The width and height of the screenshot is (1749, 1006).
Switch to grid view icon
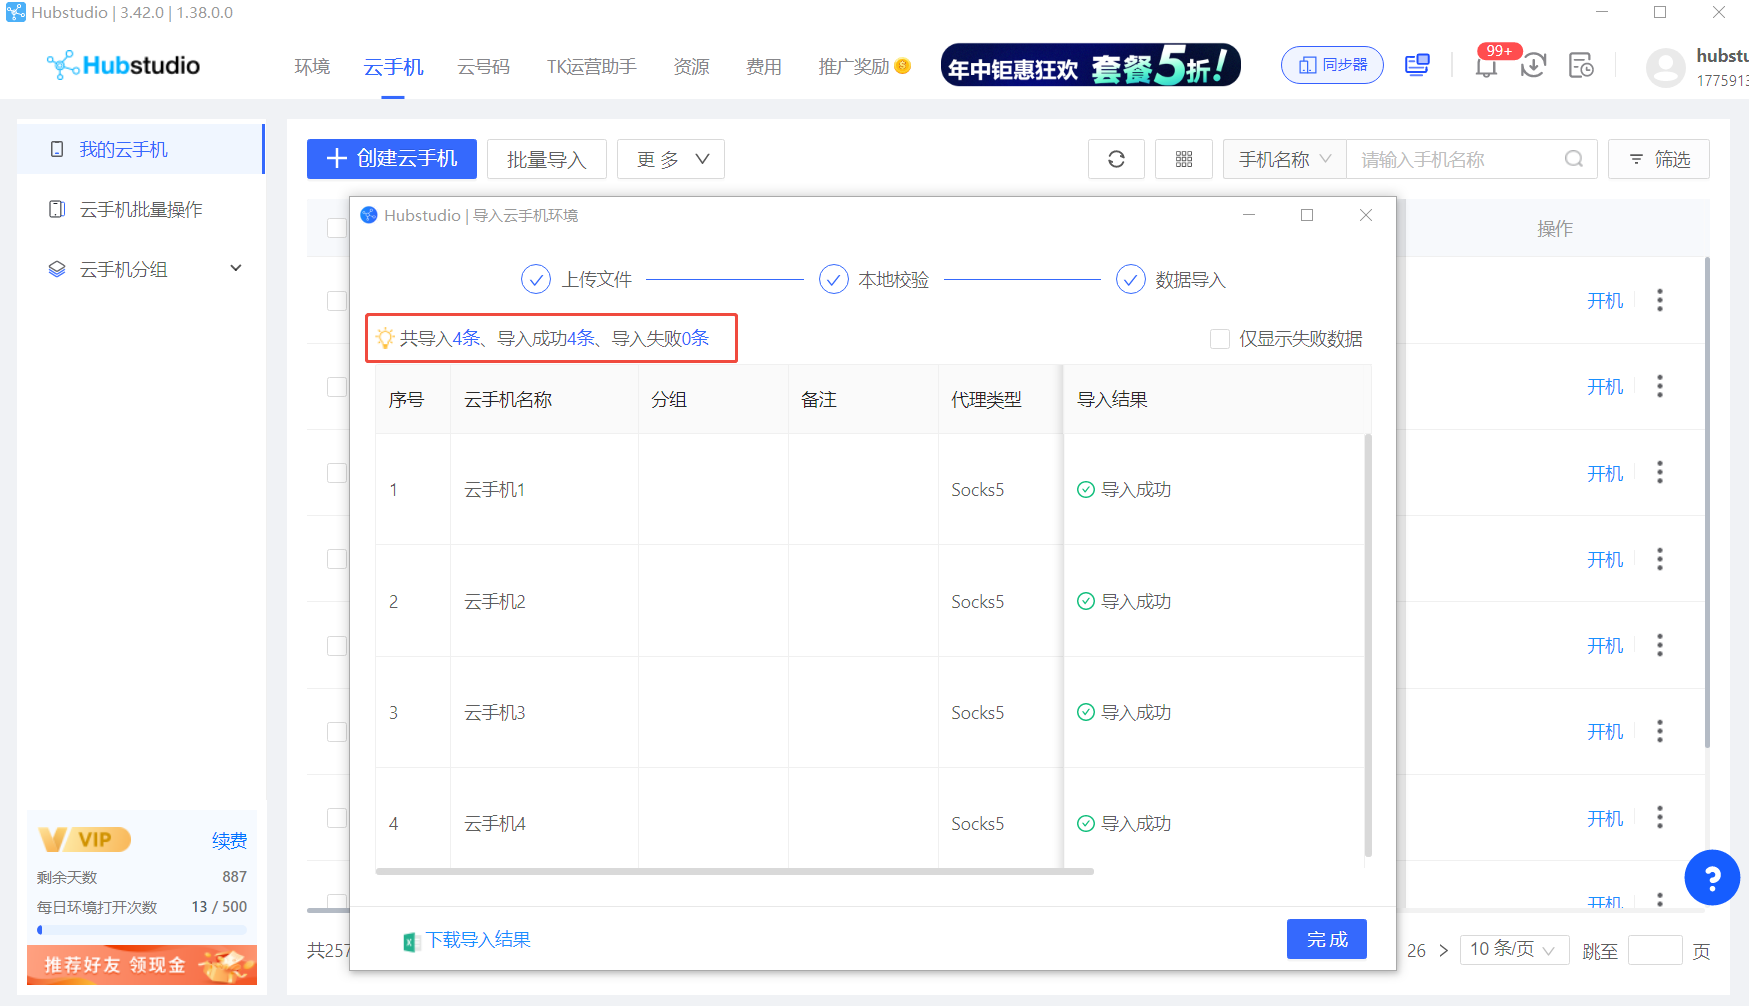point(1184,159)
